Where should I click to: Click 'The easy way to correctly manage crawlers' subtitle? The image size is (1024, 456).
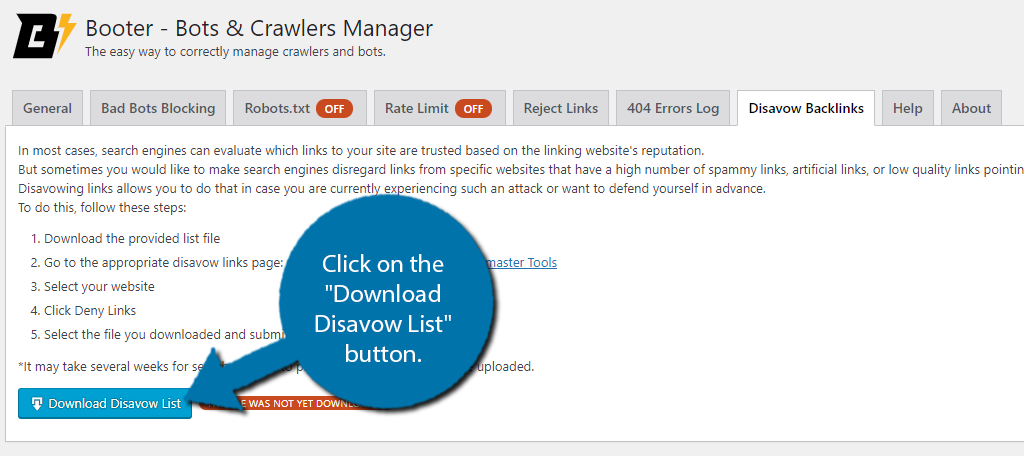pos(236,51)
